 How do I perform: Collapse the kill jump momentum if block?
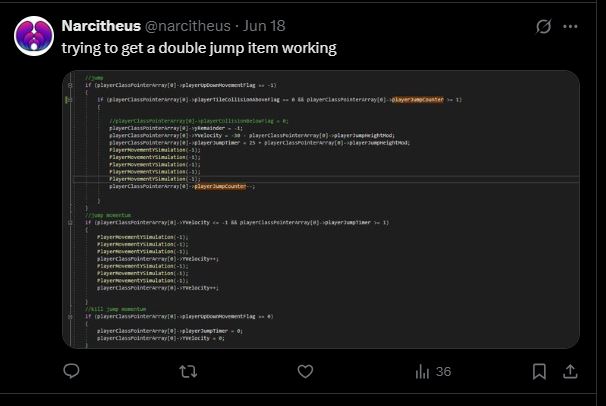pyautogui.click(x=70, y=316)
